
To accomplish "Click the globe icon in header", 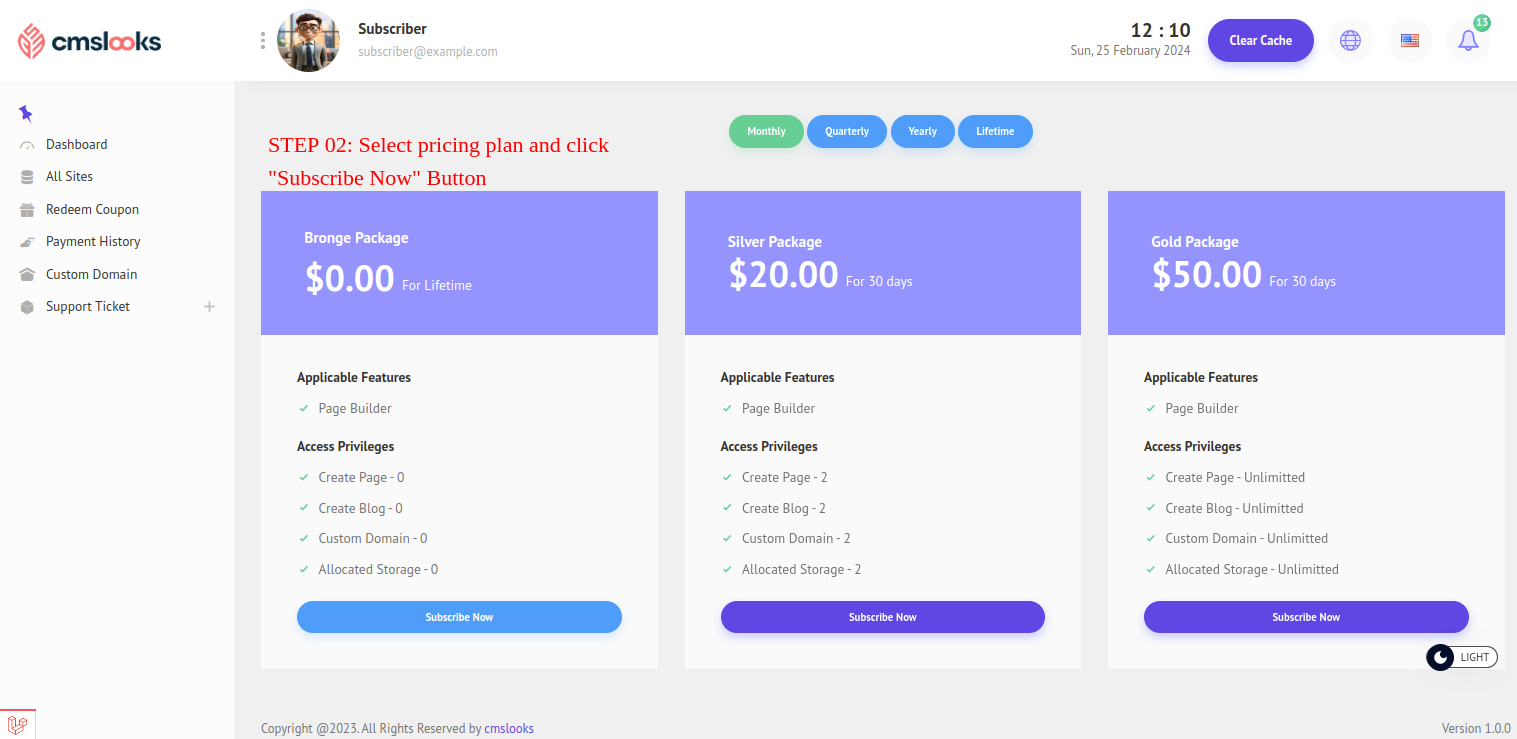I will (1350, 41).
